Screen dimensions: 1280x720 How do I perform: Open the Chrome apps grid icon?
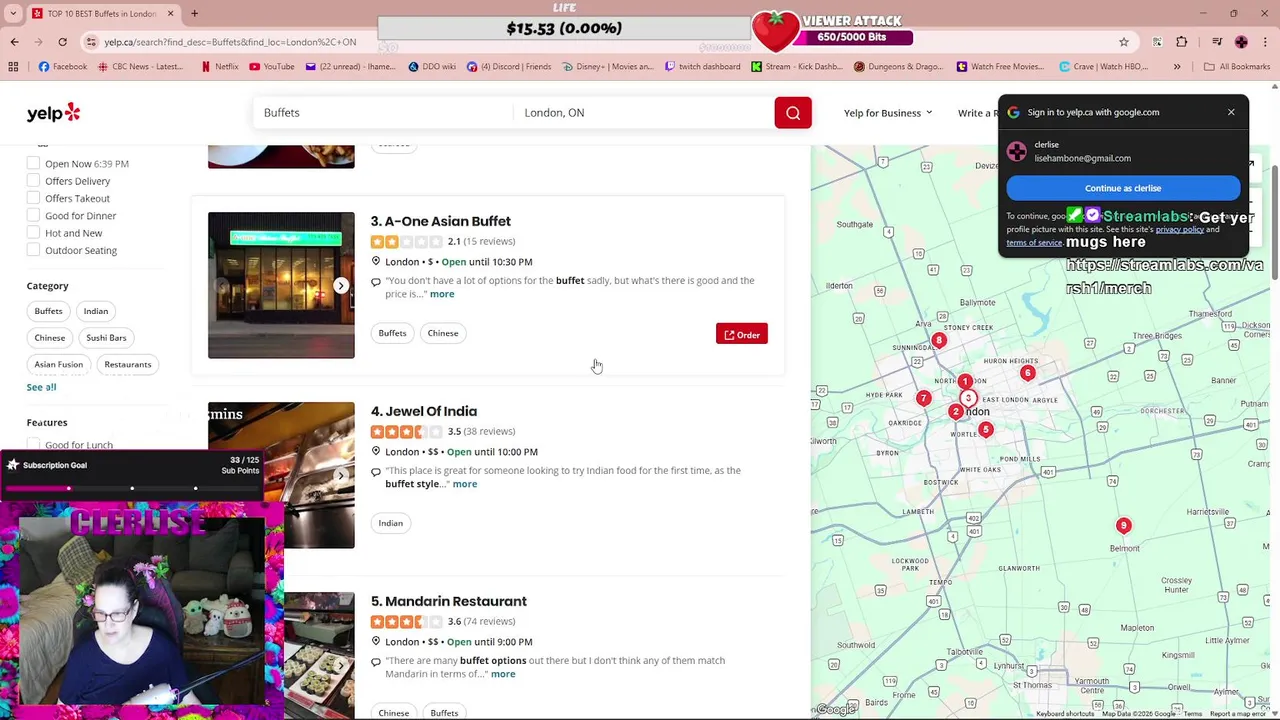[x=13, y=67]
